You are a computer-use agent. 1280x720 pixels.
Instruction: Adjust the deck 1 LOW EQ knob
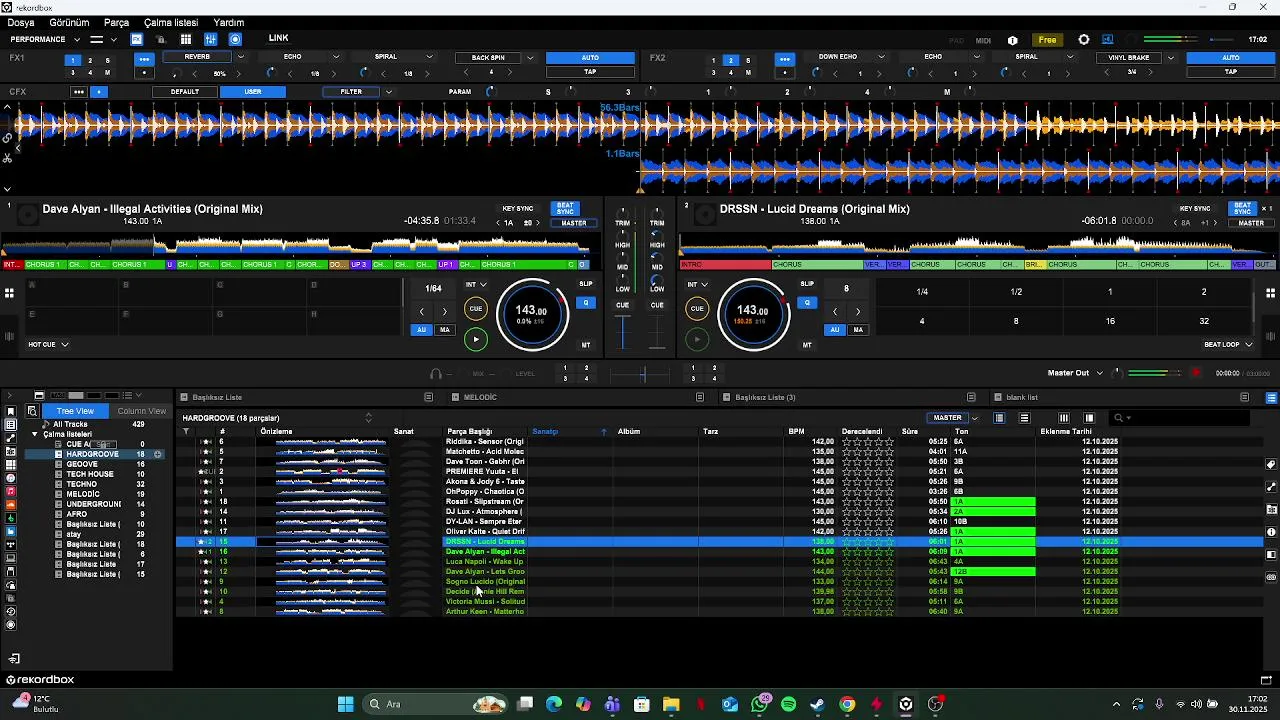pos(623,281)
